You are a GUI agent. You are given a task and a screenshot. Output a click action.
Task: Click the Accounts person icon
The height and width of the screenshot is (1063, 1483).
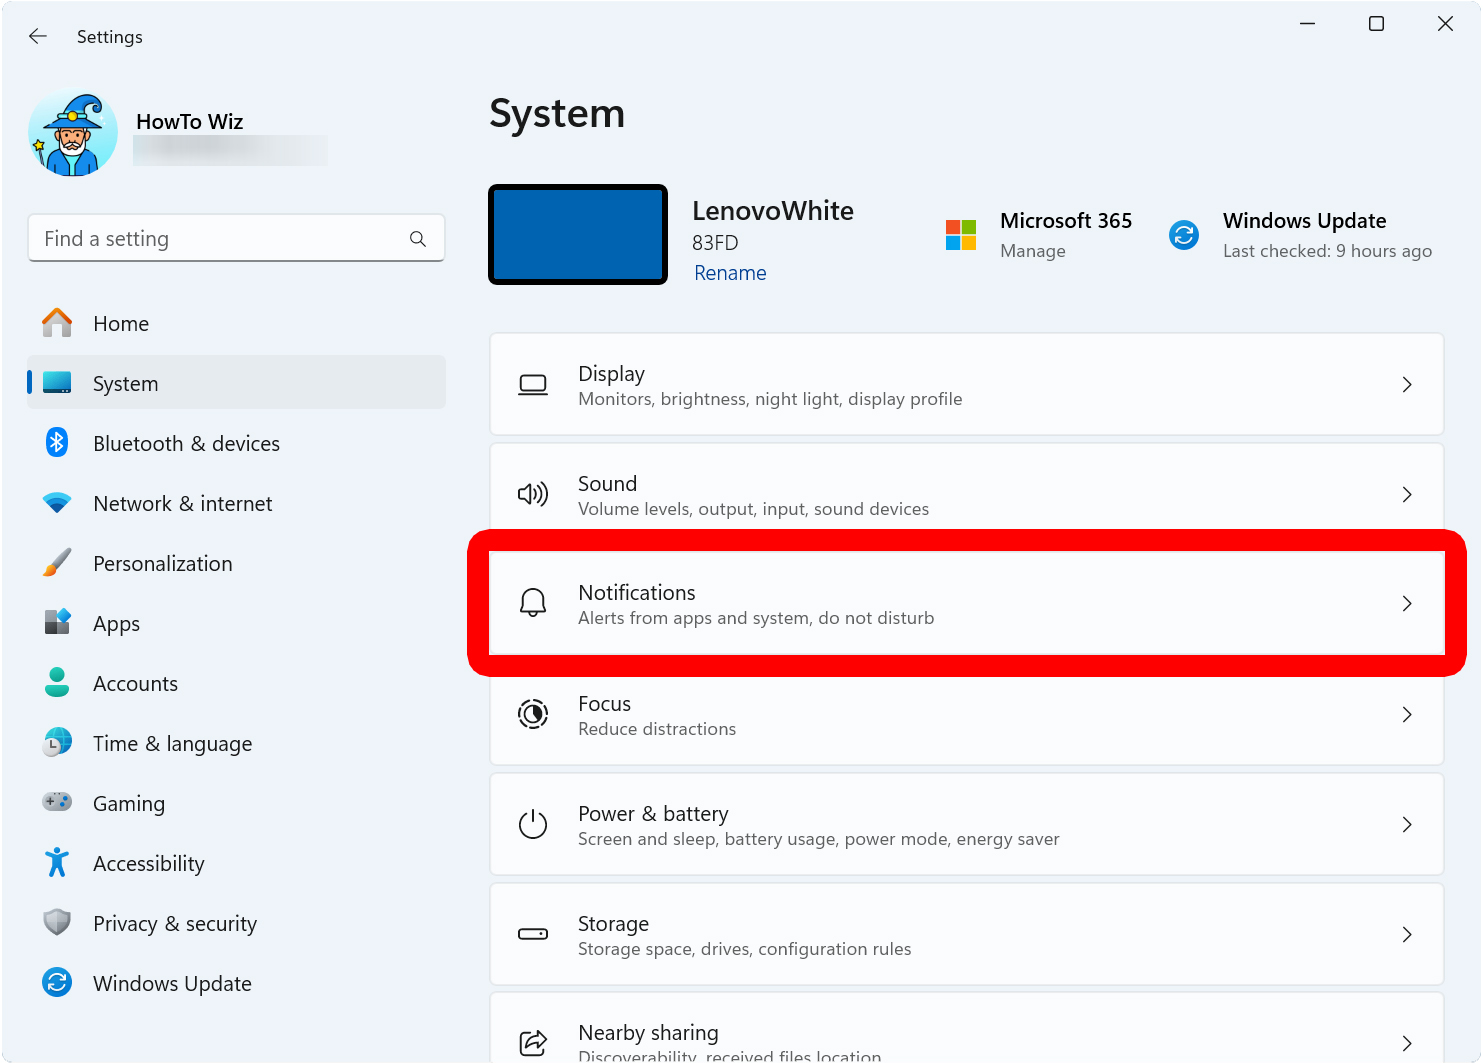point(57,683)
